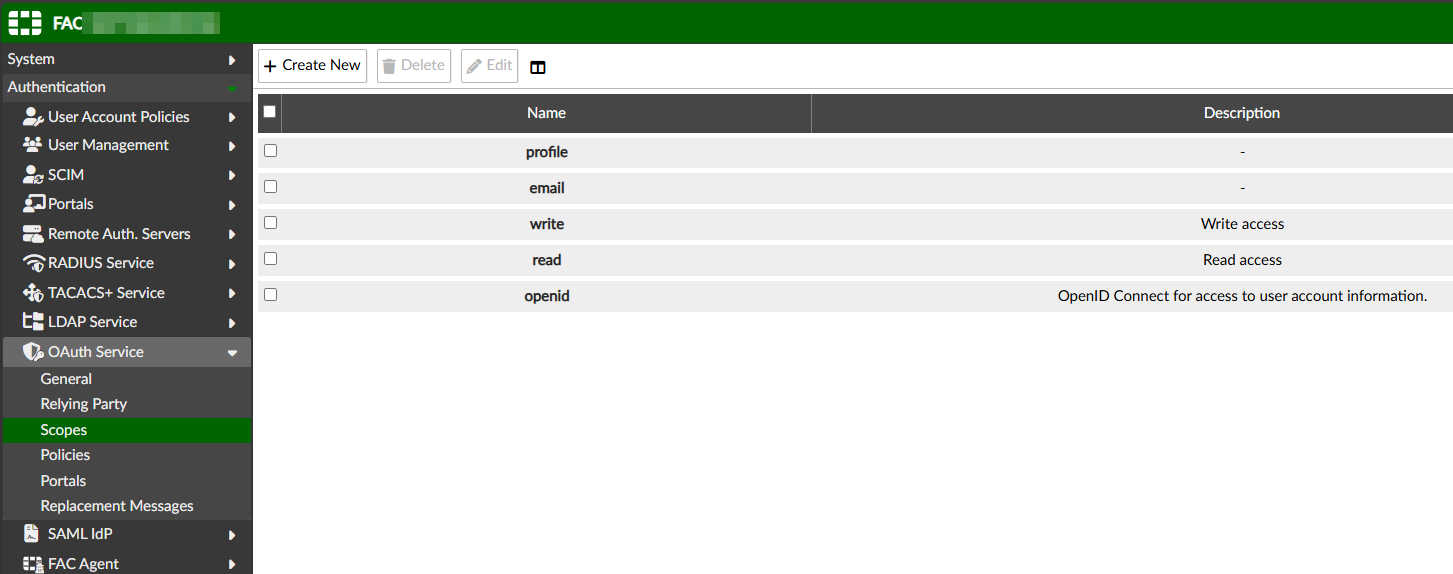Tick the checkbox for profile scope

click(x=270, y=151)
